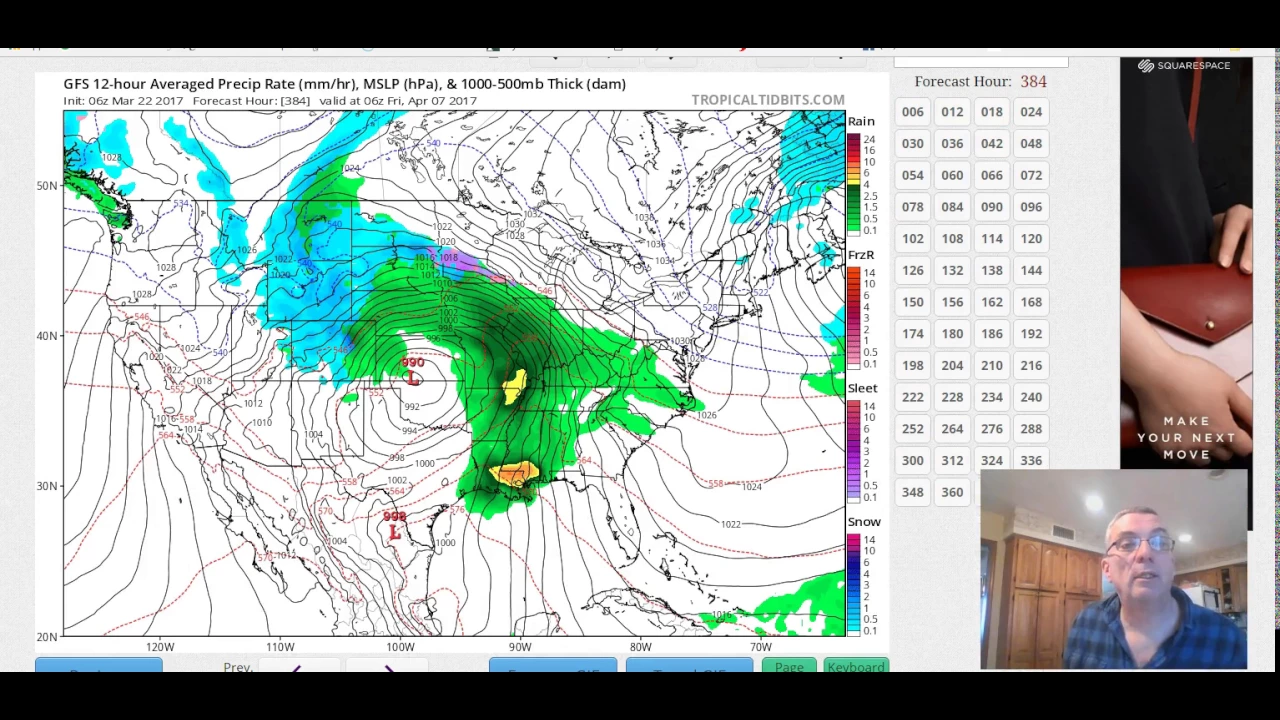The width and height of the screenshot is (1280, 720).
Task: Select forecast hour 018
Action: click(x=991, y=112)
